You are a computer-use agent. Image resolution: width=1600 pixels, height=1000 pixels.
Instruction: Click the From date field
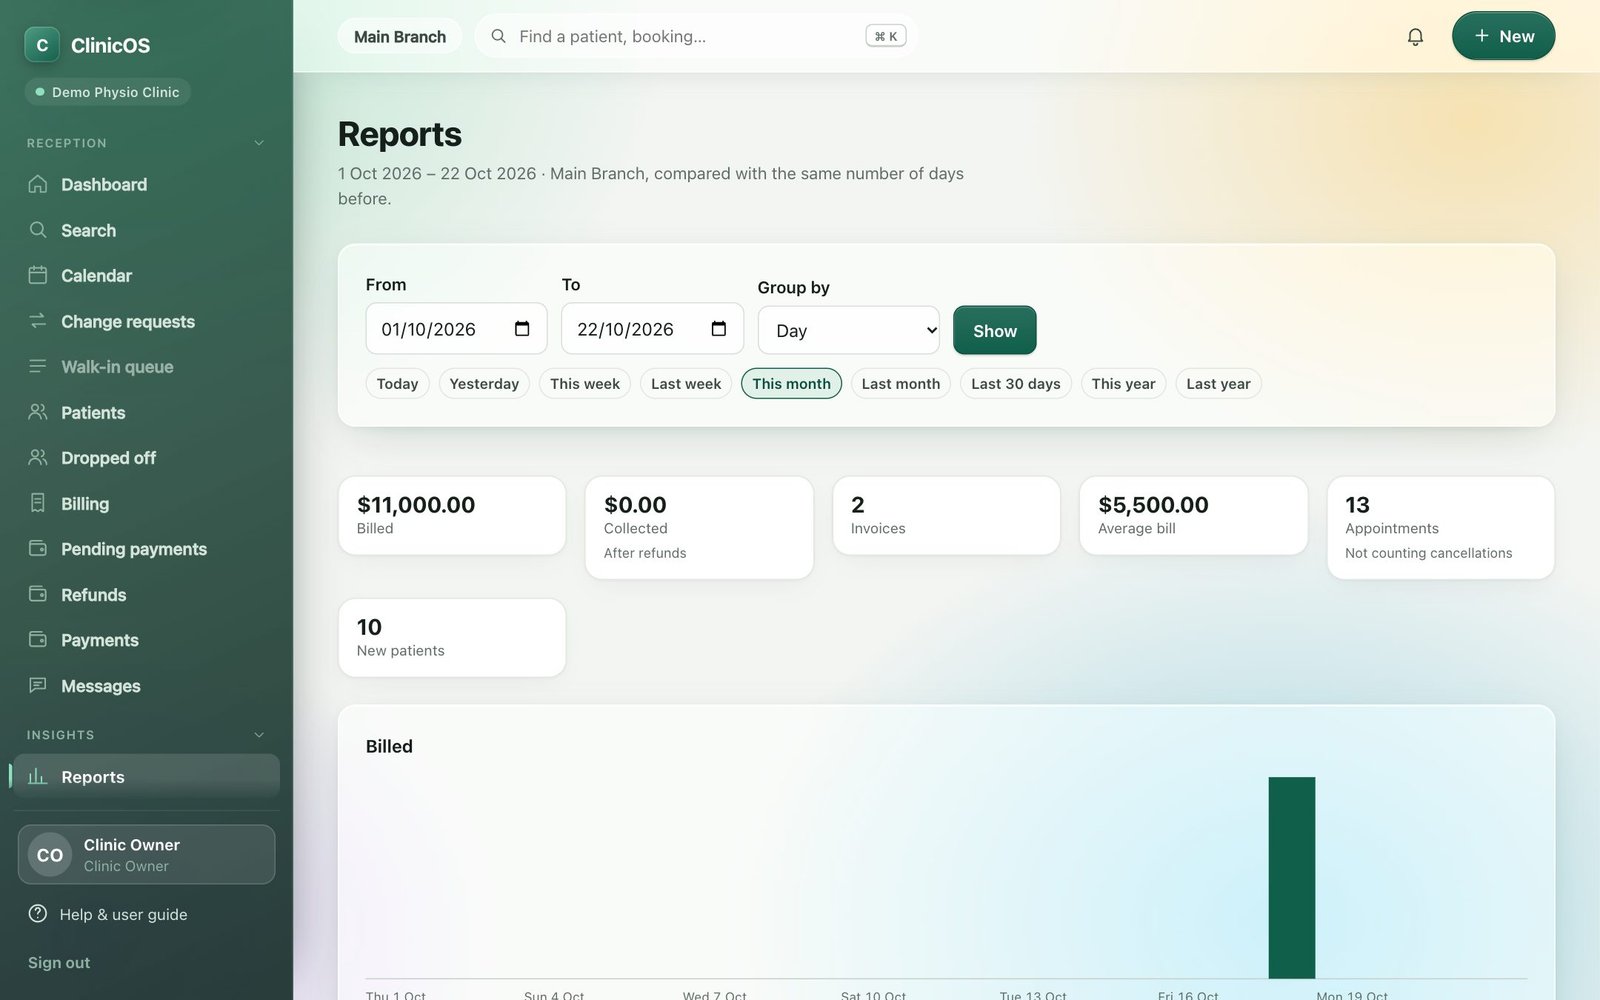[456, 329]
